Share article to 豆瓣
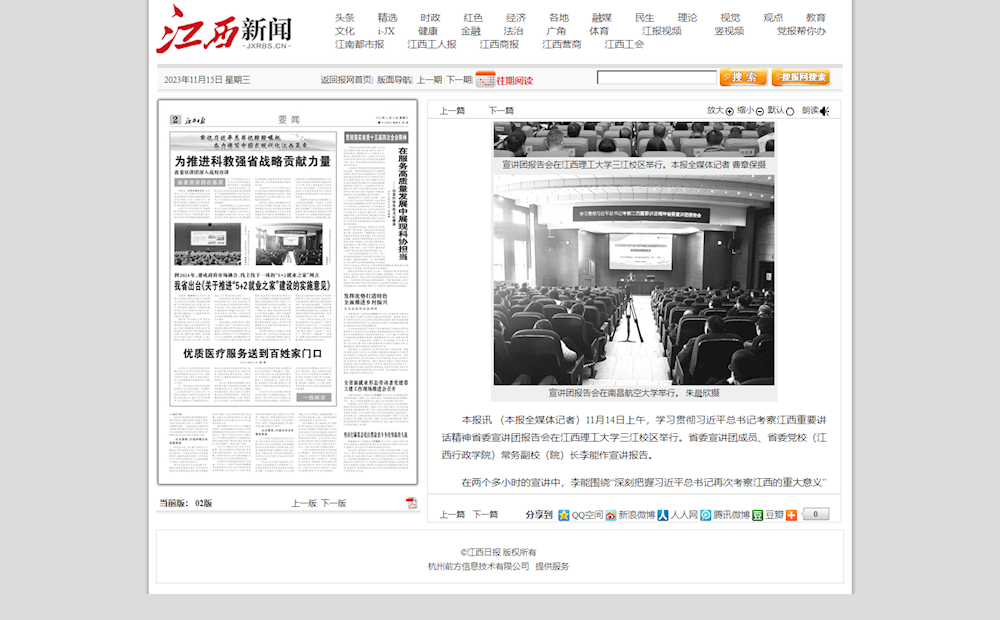Viewport: 1000px width, 620px height. click(758, 515)
